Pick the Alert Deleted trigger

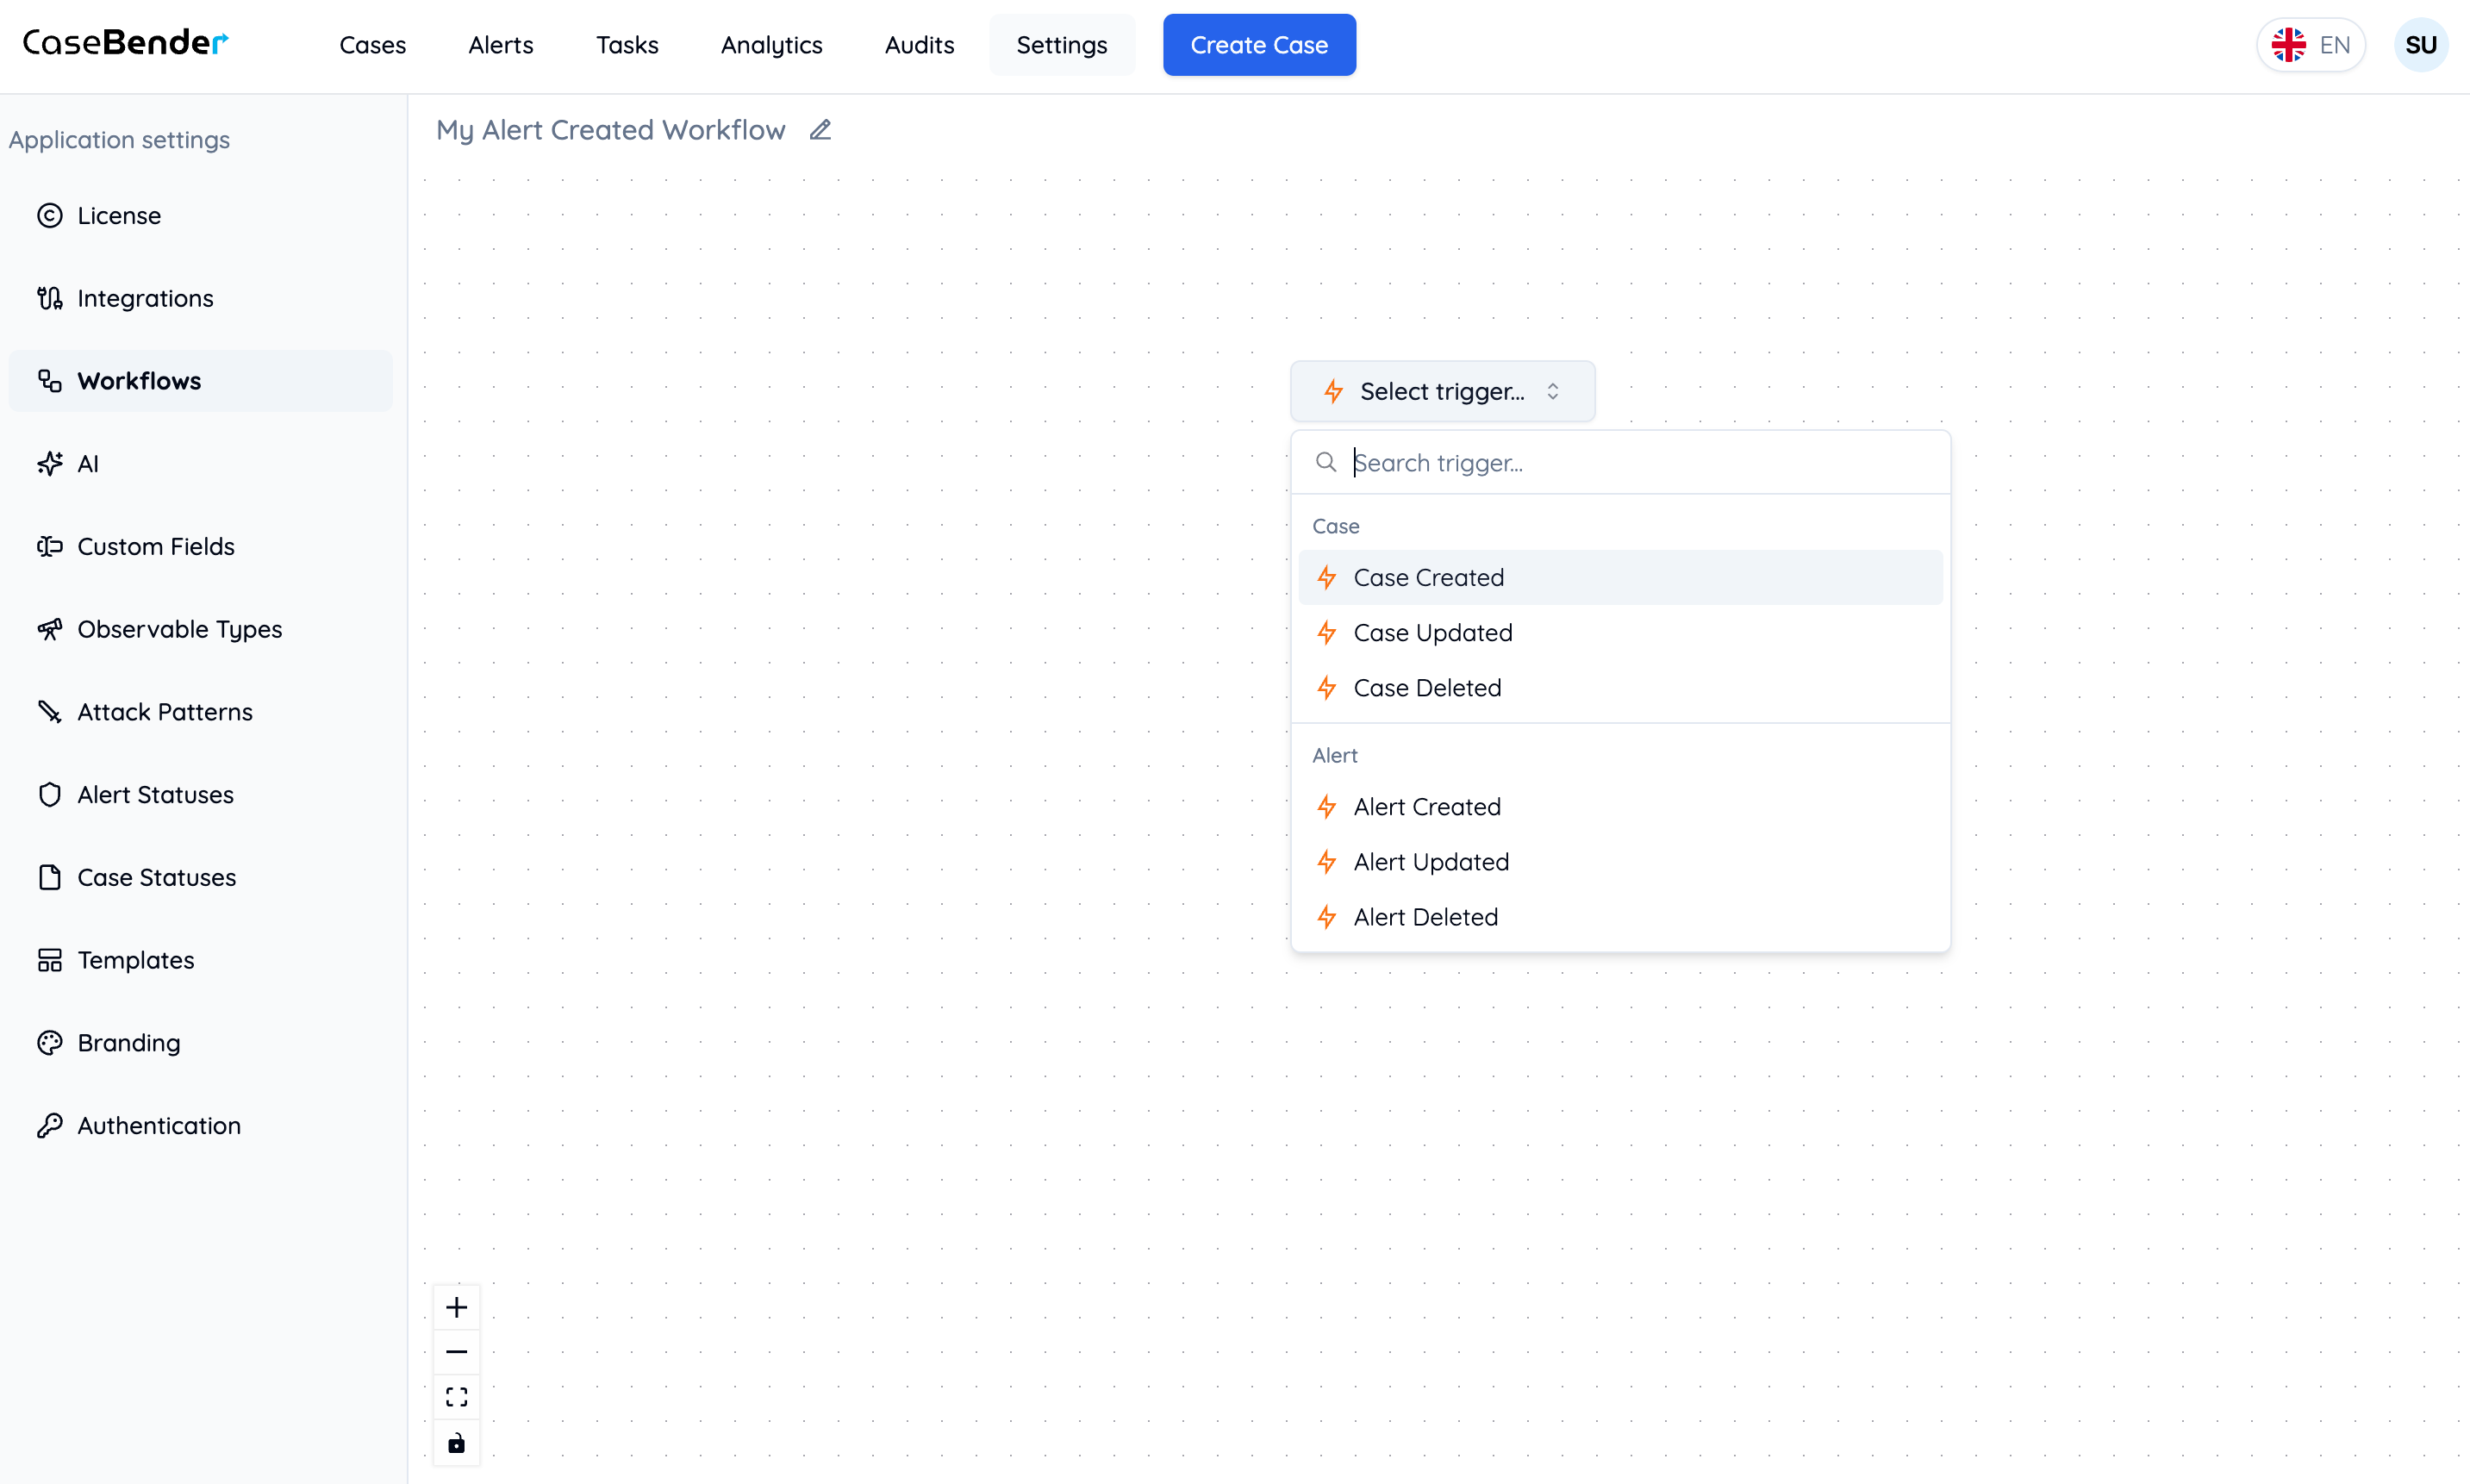[x=1425, y=916]
